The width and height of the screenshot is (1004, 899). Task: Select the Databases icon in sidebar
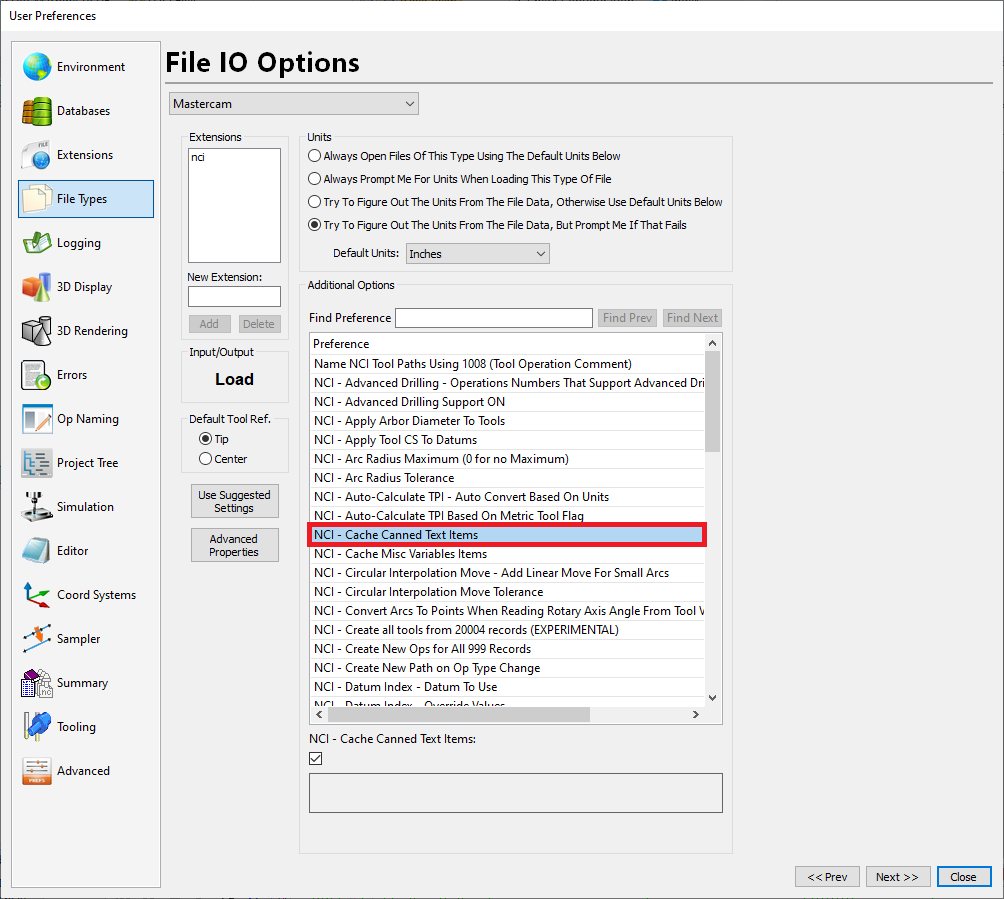[x=37, y=111]
